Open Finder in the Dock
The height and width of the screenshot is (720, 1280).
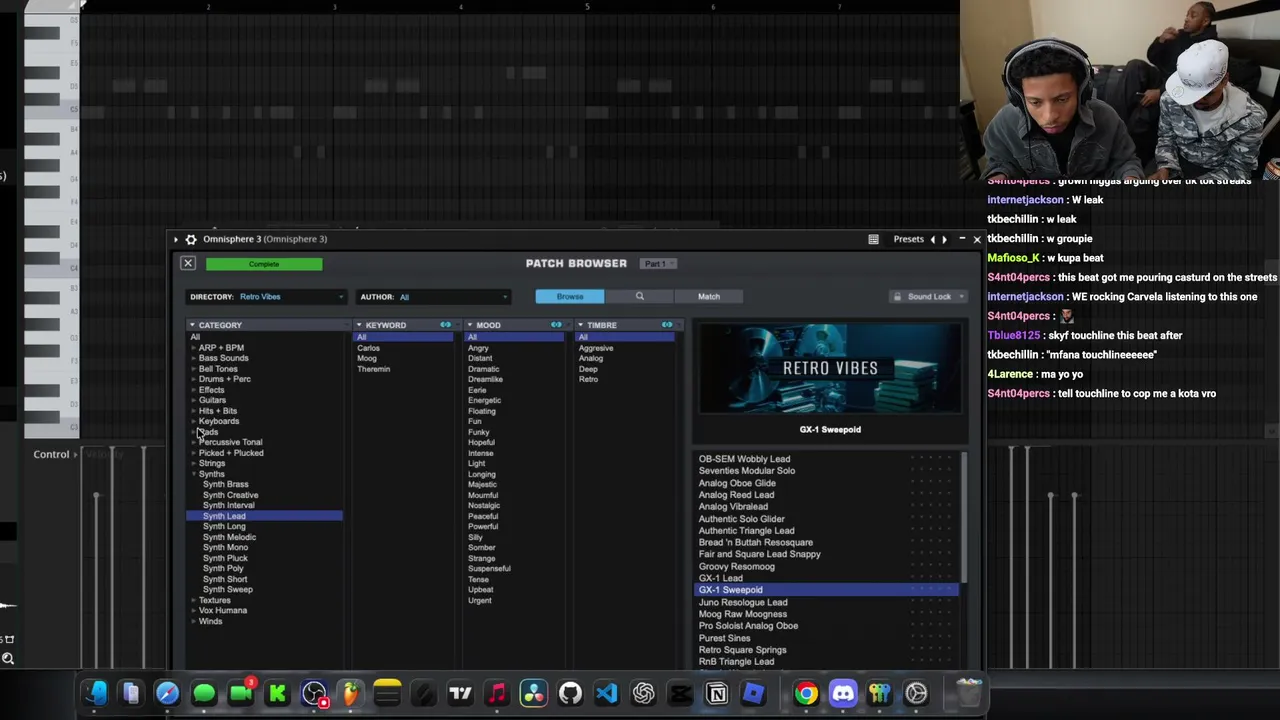click(x=95, y=693)
